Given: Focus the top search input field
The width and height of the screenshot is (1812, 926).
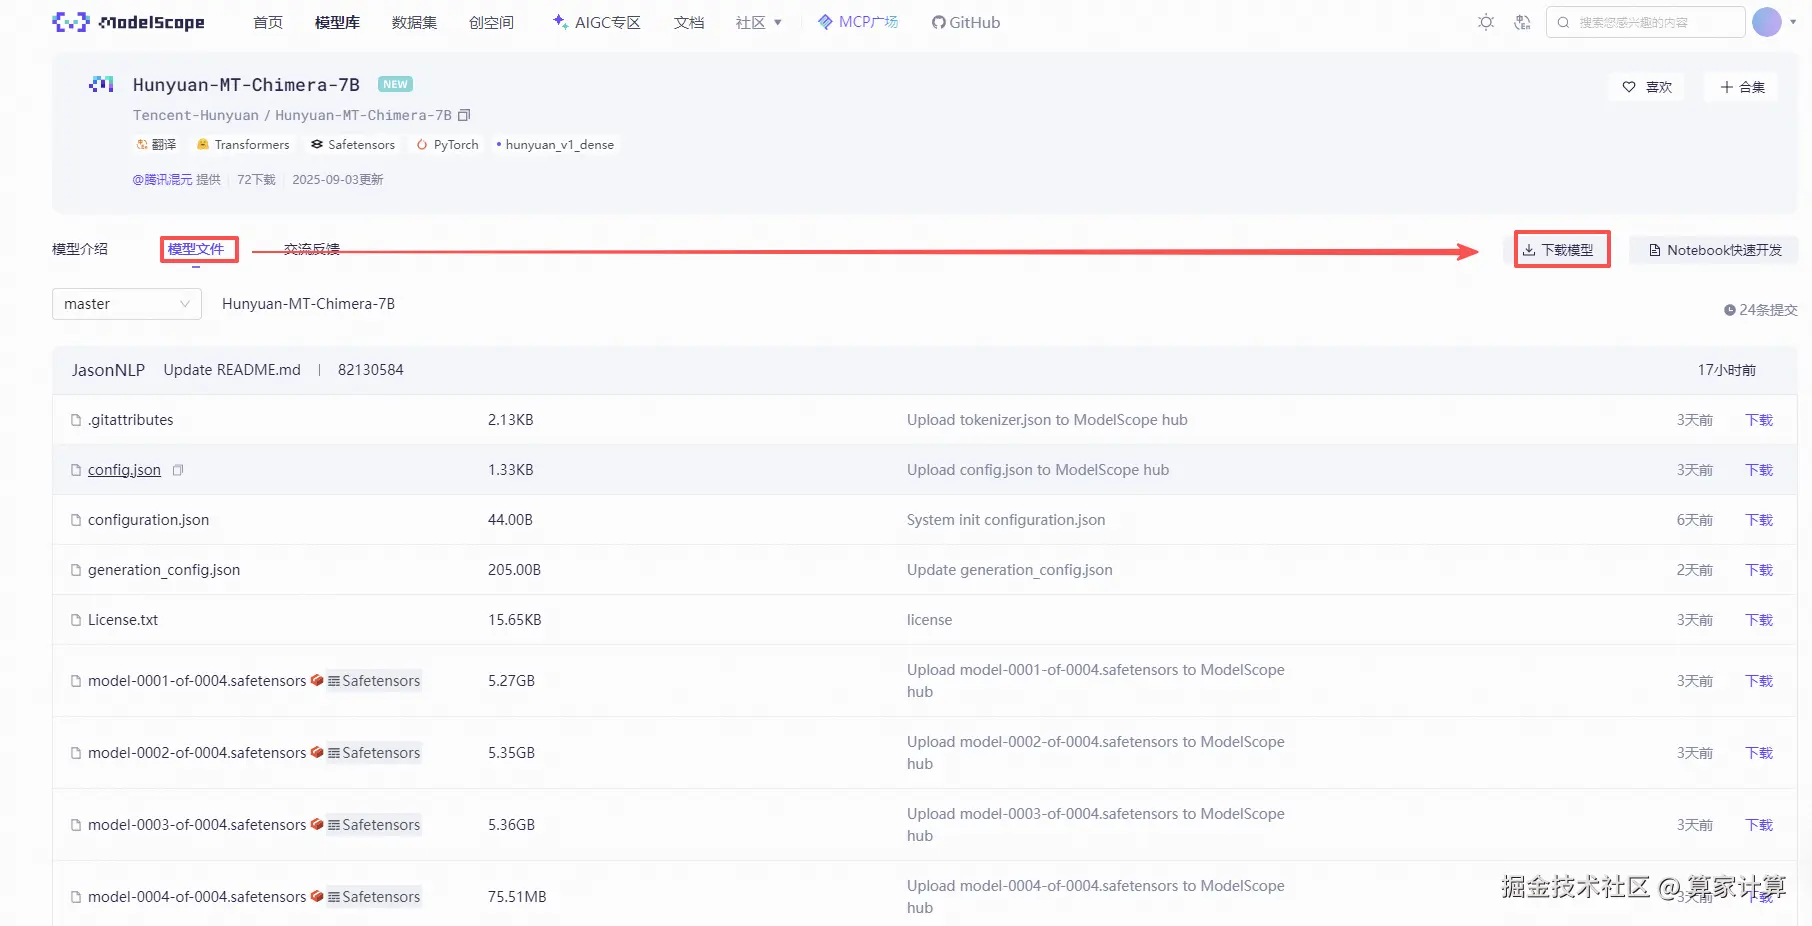Looking at the screenshot, I should tap(1646, 22).
